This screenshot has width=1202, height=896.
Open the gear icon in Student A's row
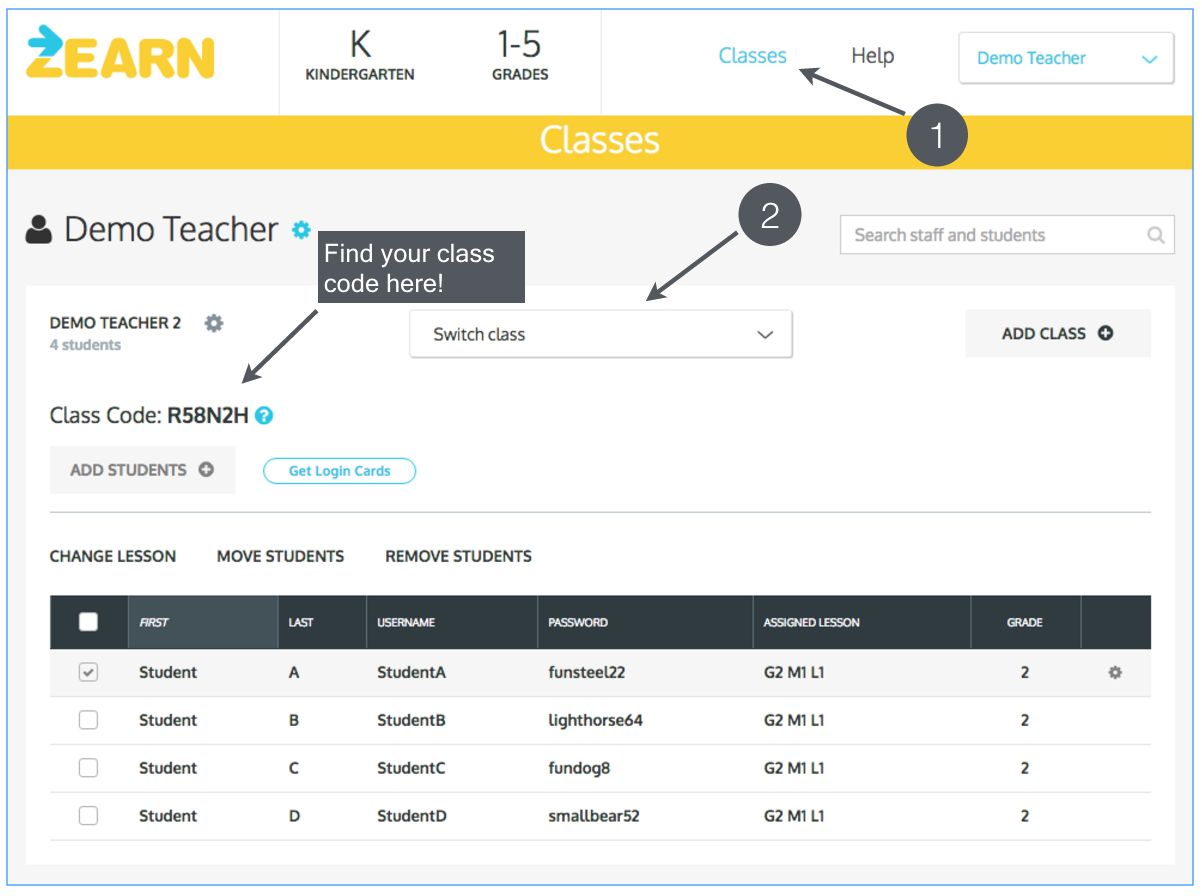1114,672
